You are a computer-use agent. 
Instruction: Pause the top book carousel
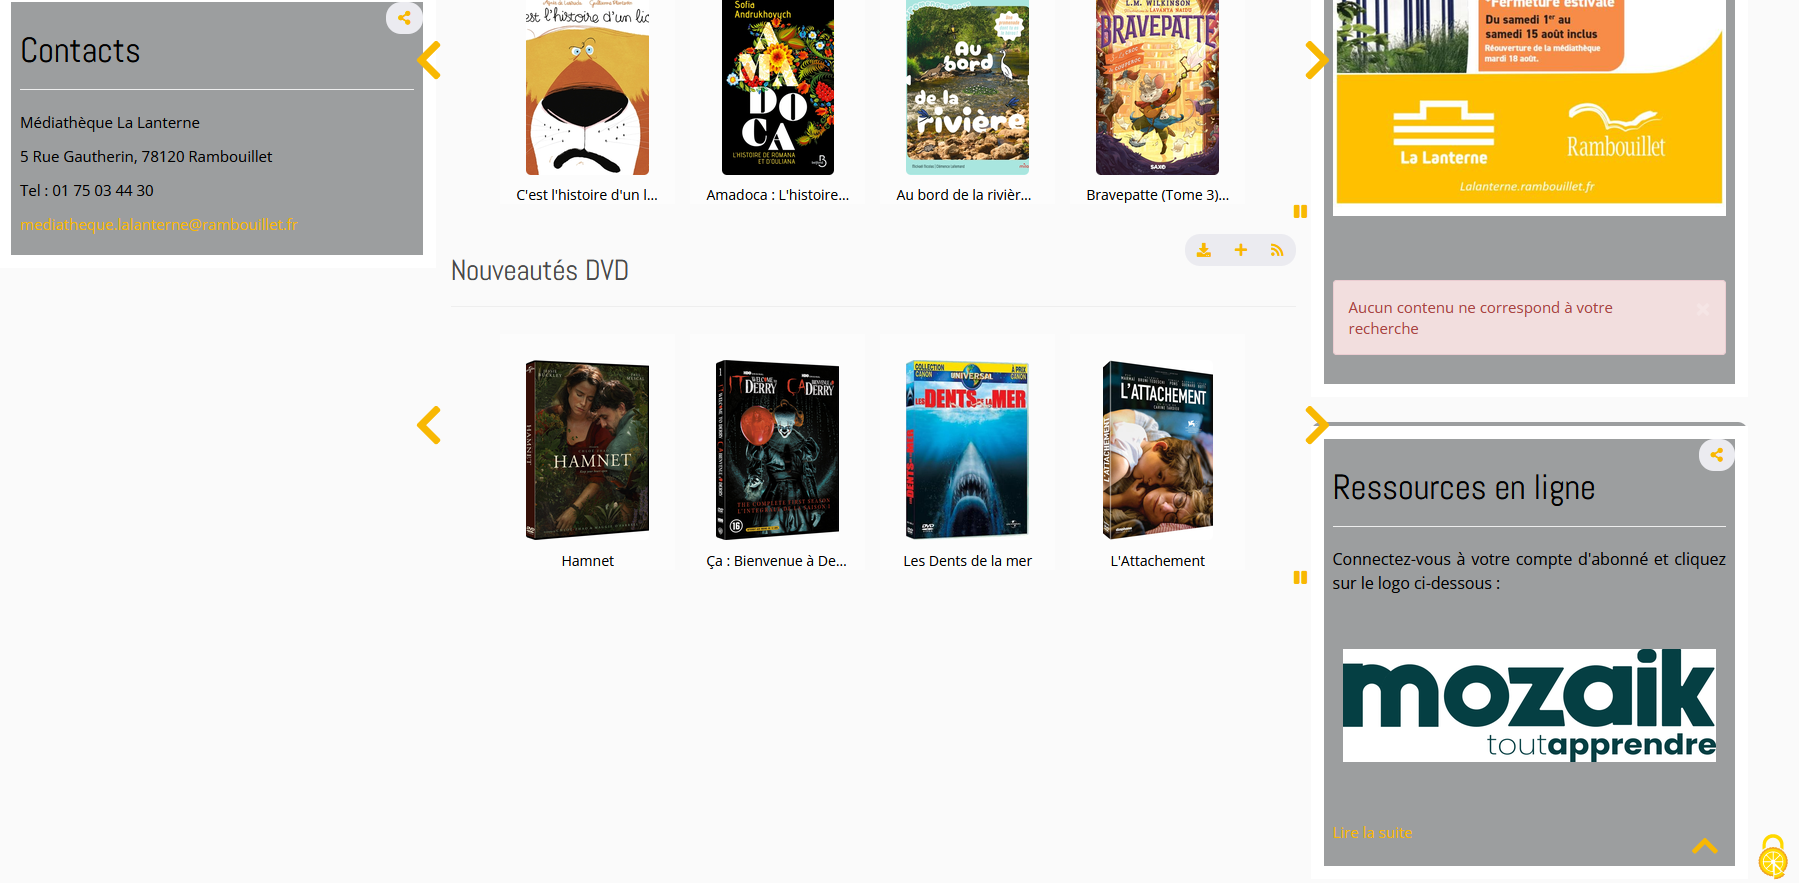[1300, 211]
